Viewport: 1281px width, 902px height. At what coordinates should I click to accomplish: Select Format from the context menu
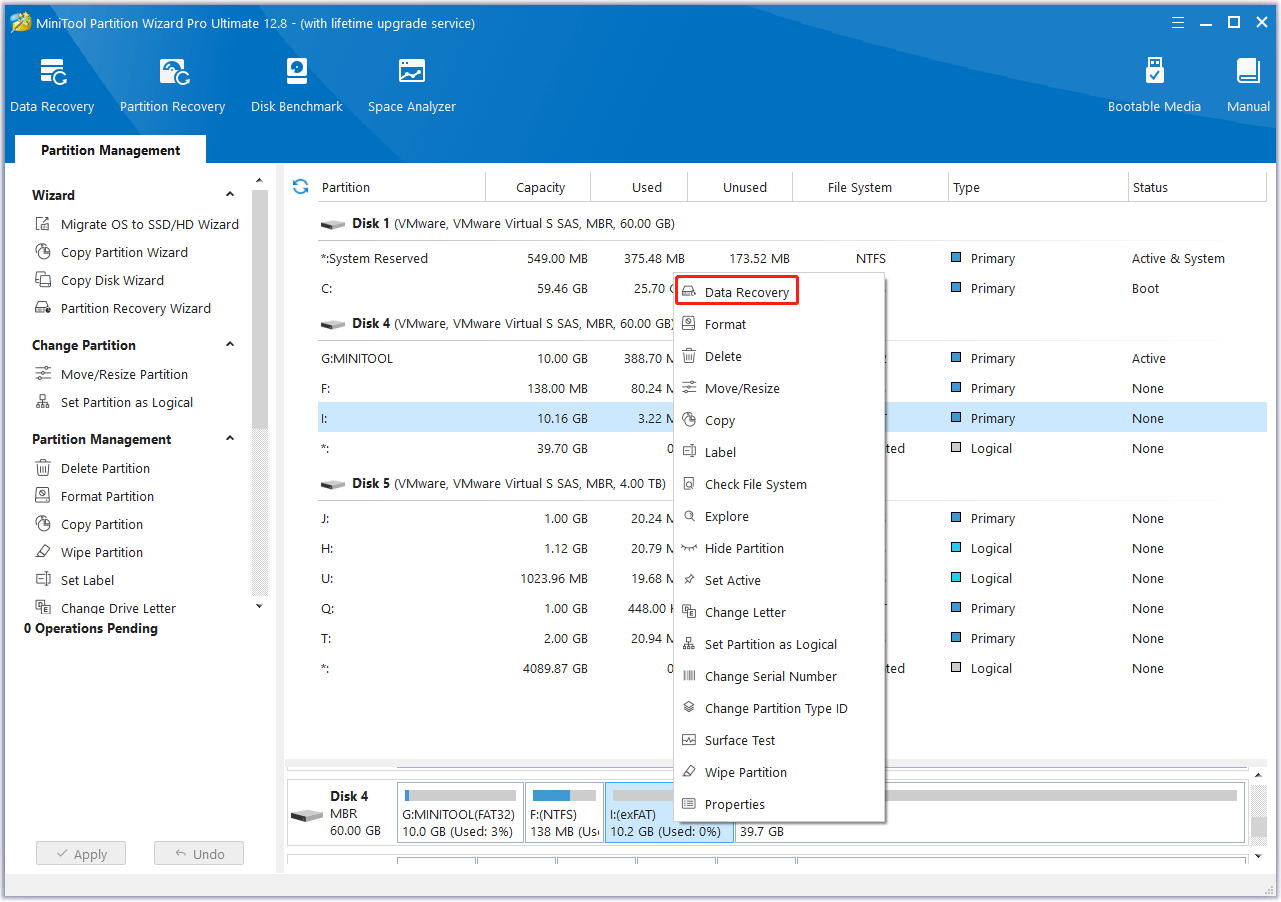tap(780, 324)
